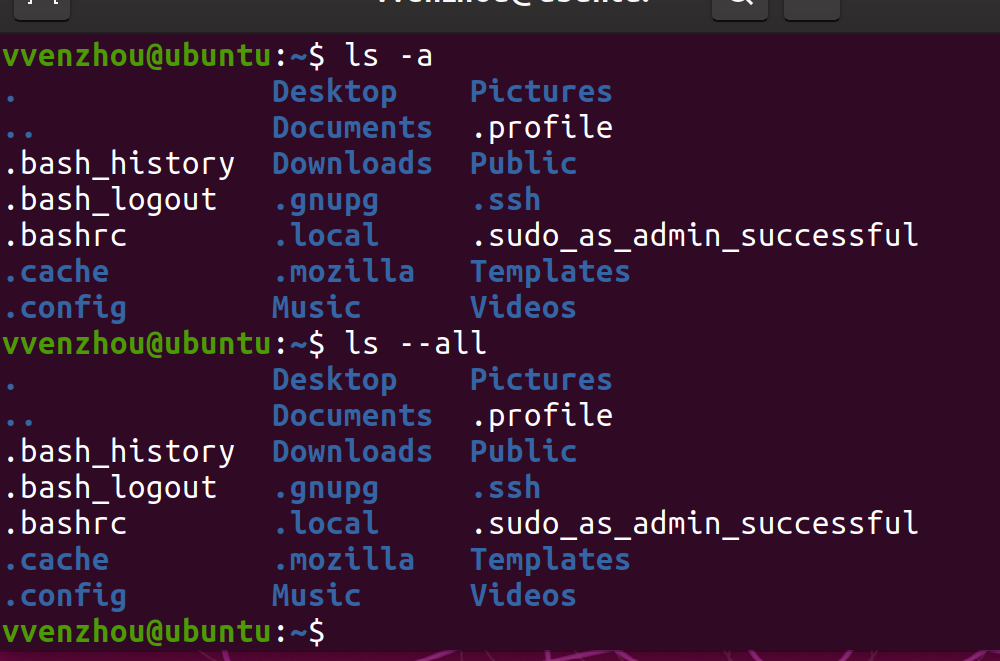Click the Pictures folder in first listing
1000x661 pixels.
[x=541, y=92]
